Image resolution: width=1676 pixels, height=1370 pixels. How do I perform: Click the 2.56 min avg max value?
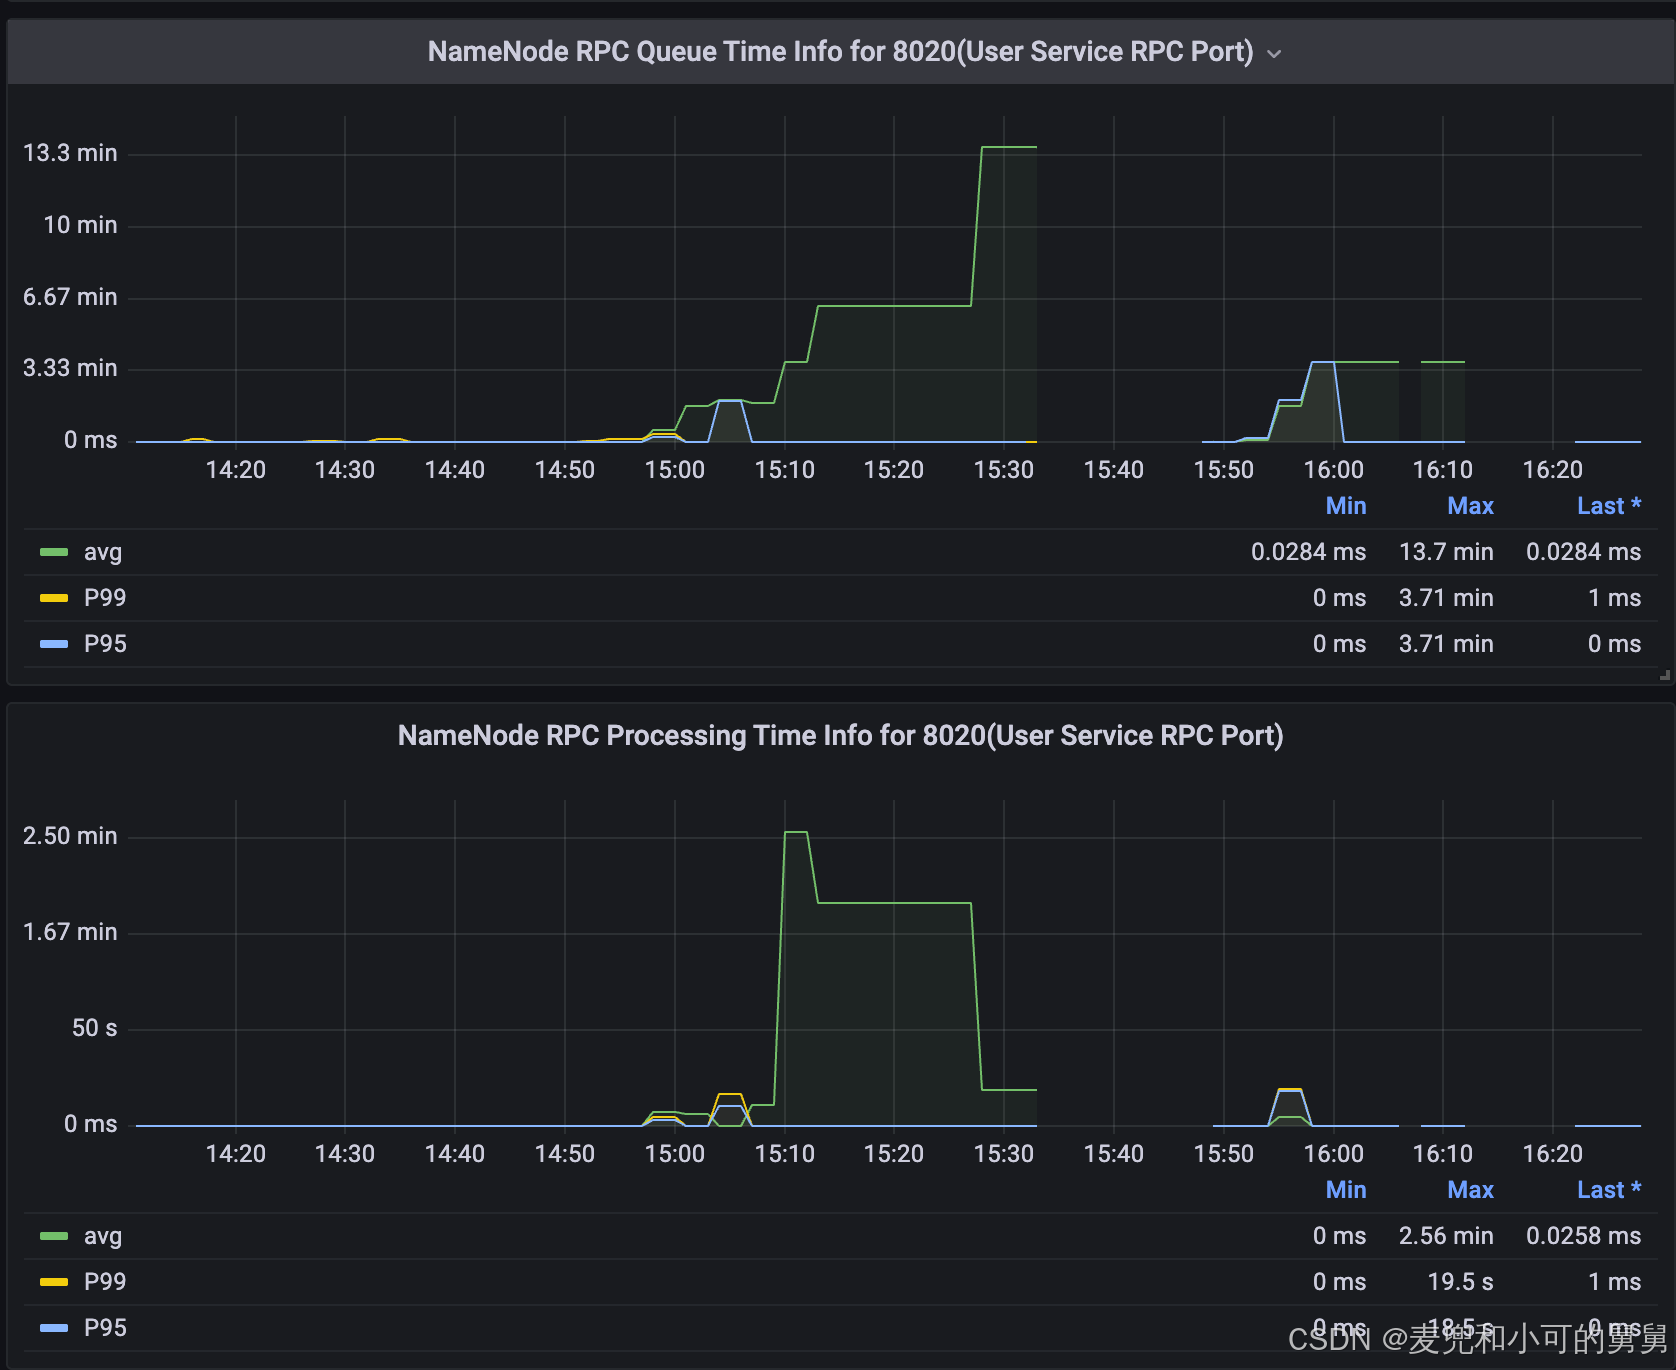pyautogui.click(x=1446, y=1236)
